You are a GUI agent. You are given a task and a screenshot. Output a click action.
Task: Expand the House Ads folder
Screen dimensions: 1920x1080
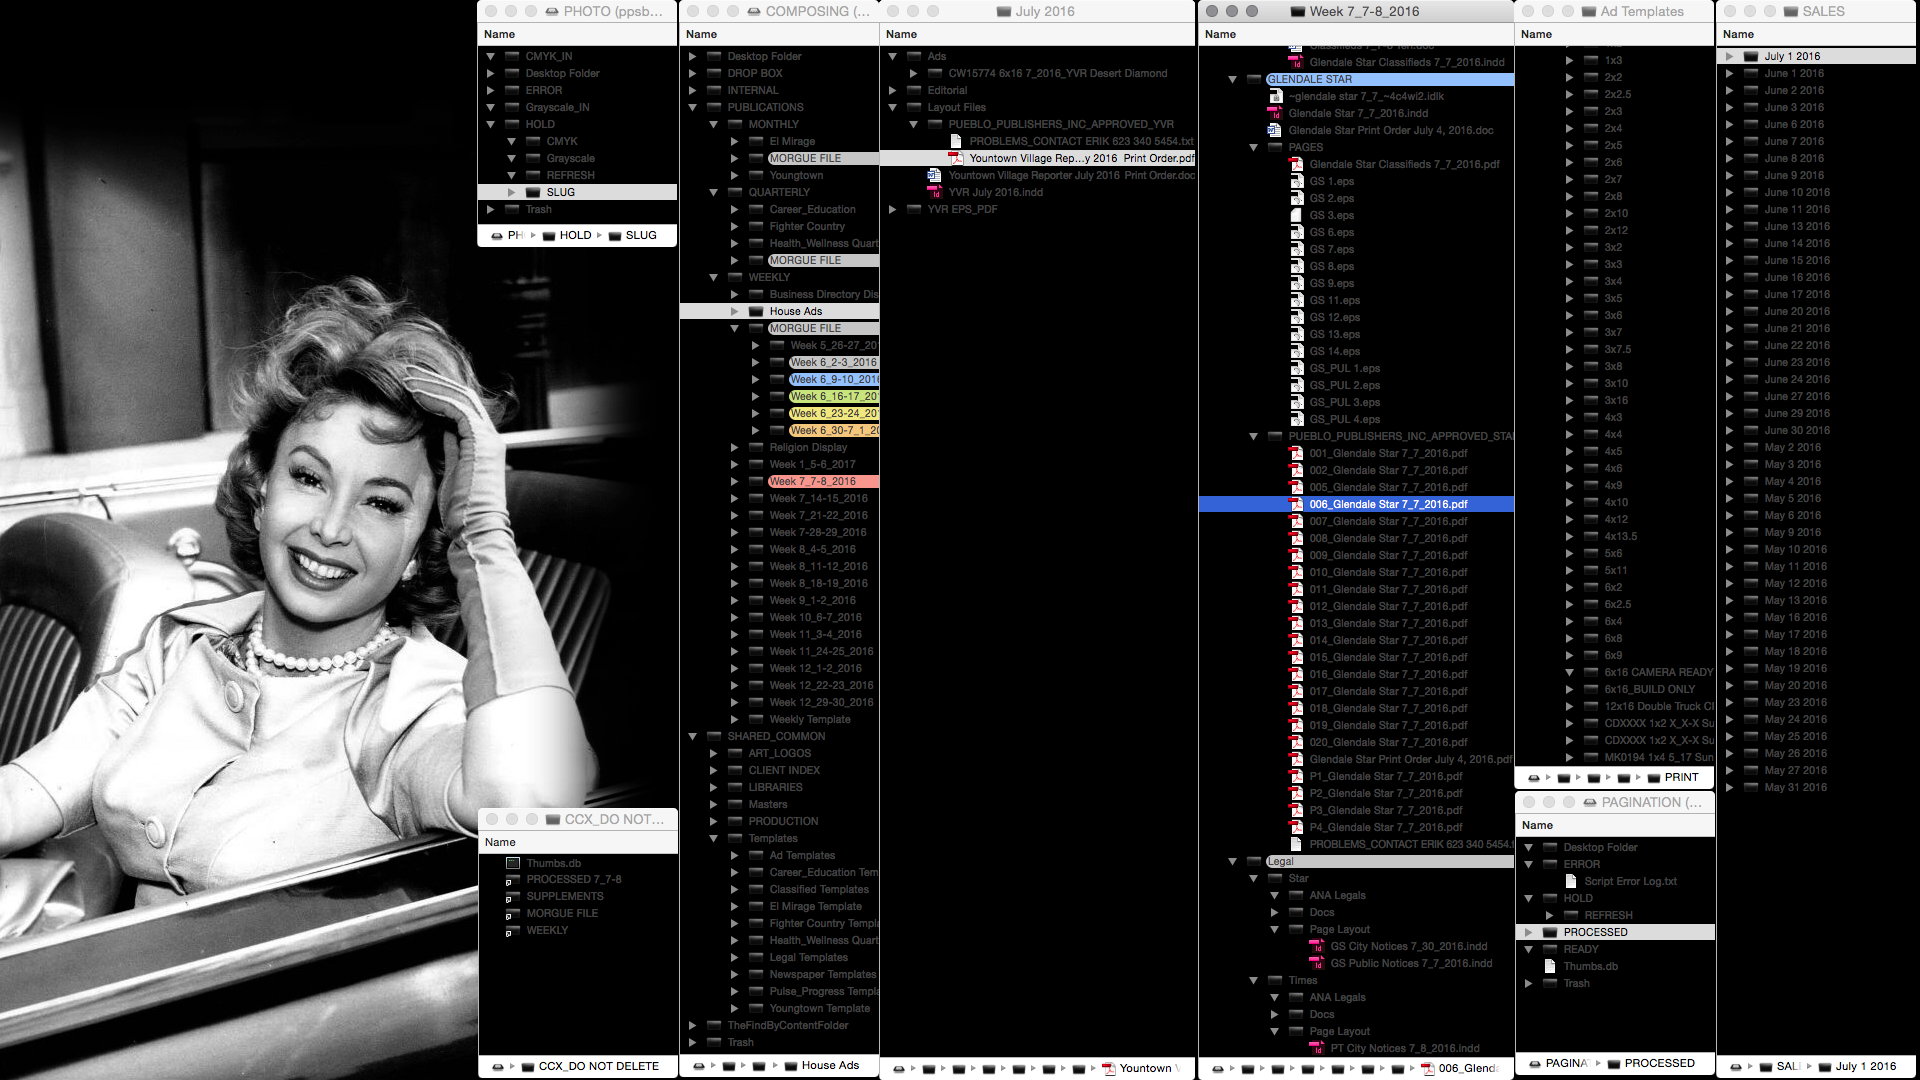pos(735,312)
